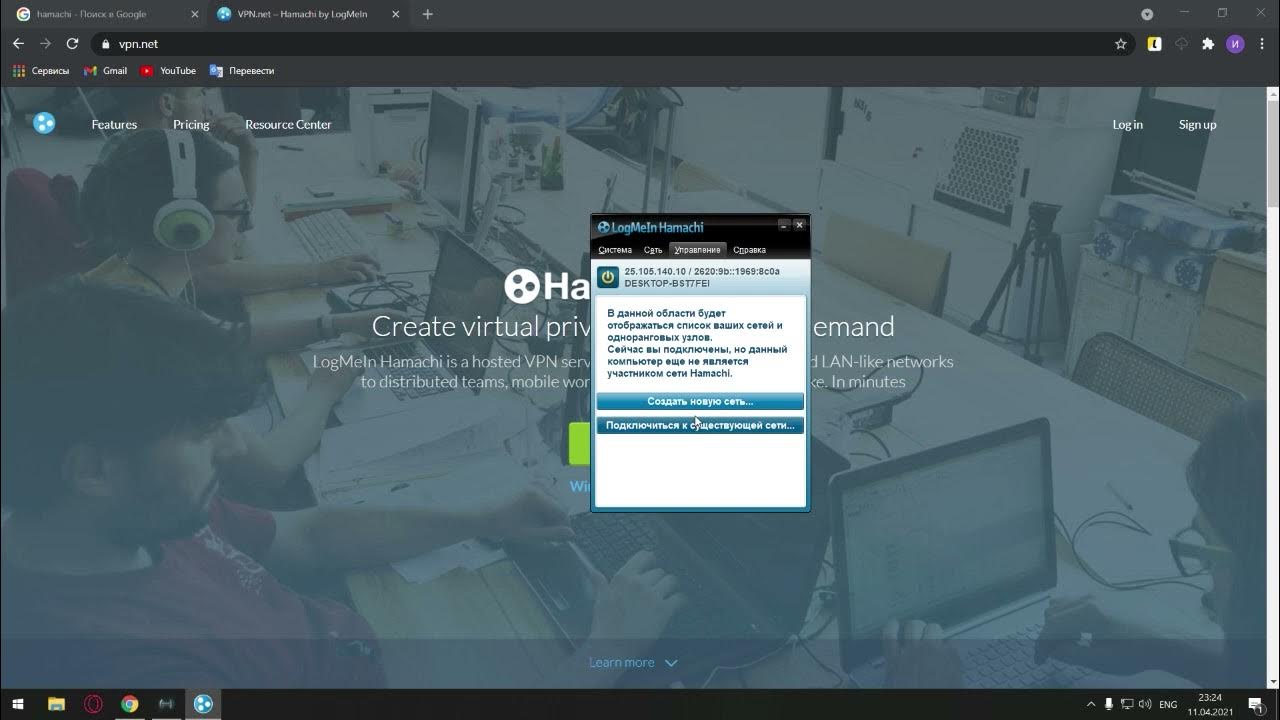Open the Перевести bookmark
The height and width of the screenshot is (720, 1280).
242,71
